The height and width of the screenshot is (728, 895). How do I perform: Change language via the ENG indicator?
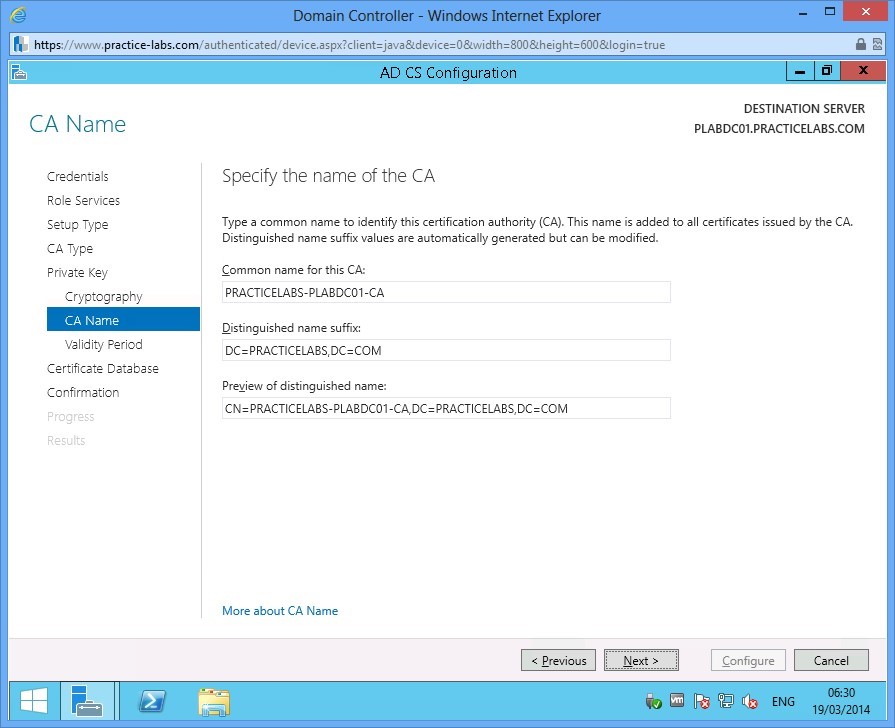coord(783,701)
